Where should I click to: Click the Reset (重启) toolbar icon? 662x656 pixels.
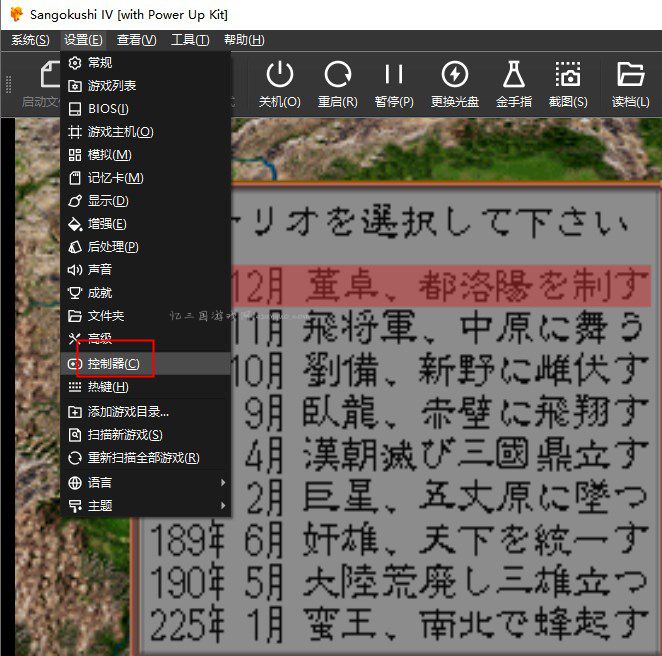coord(337,74)
